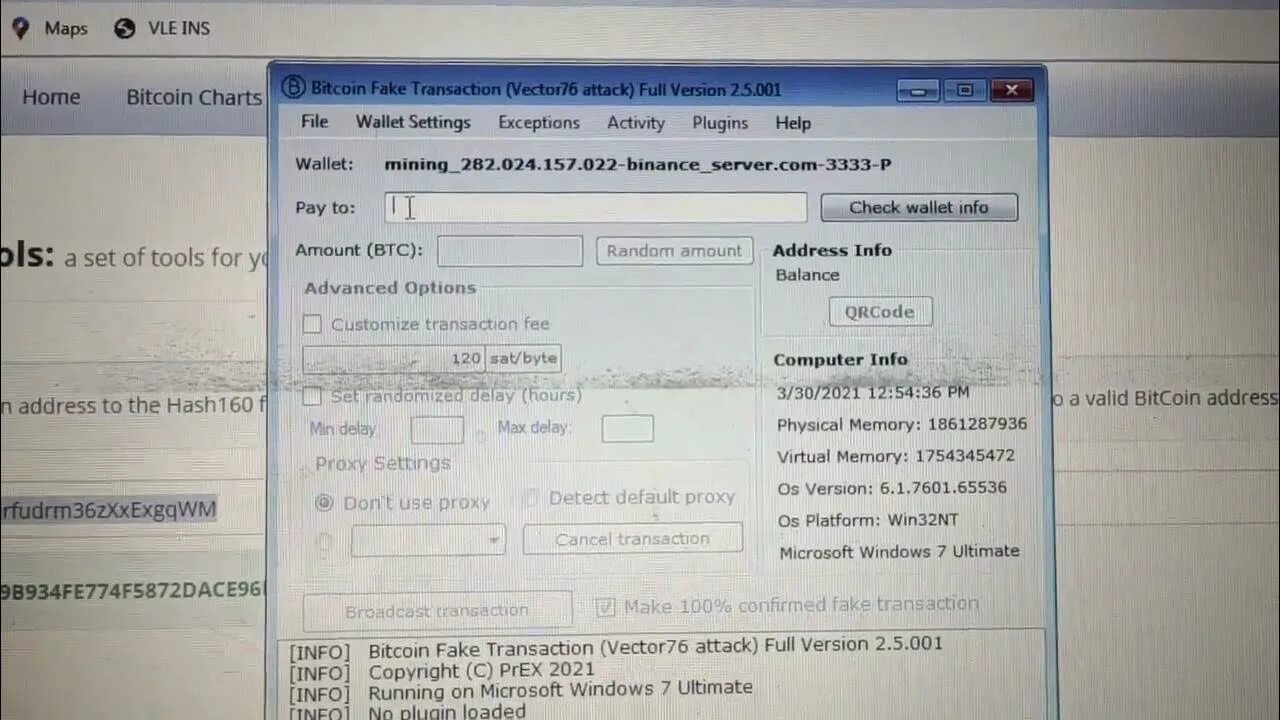This screenshot has width=1280, height=720.
Task: Click the No plugin loaded log line
Action: 446,711
